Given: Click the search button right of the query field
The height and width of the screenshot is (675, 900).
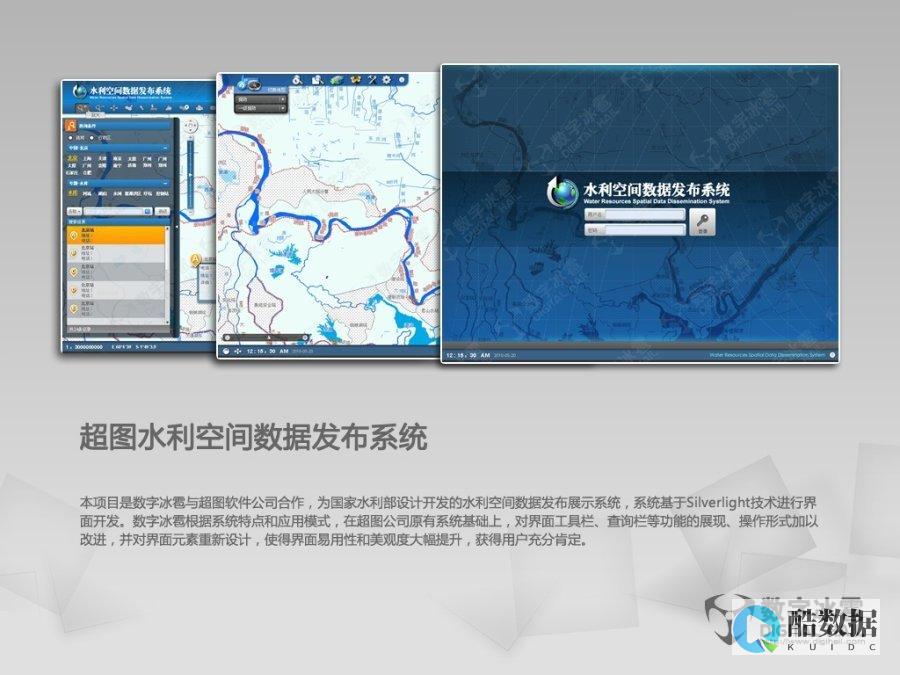Looking at the screenshot, I should tap(162, 211).
